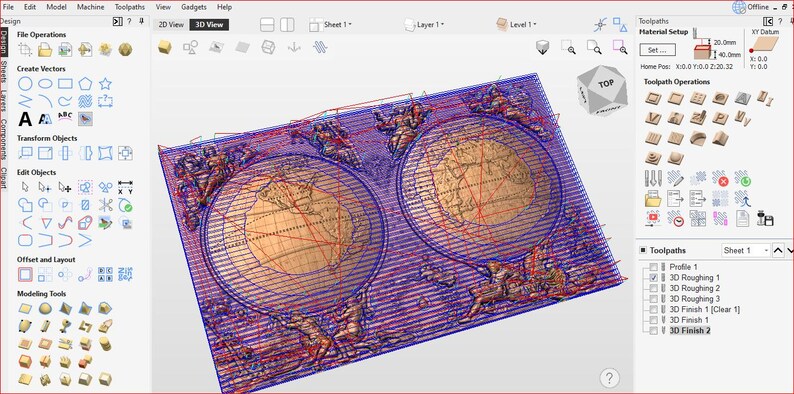Enable the 3D Finish 1 toolpath checkbox
794x394 pixels.
pyautogui.click(x=654, y=320)
